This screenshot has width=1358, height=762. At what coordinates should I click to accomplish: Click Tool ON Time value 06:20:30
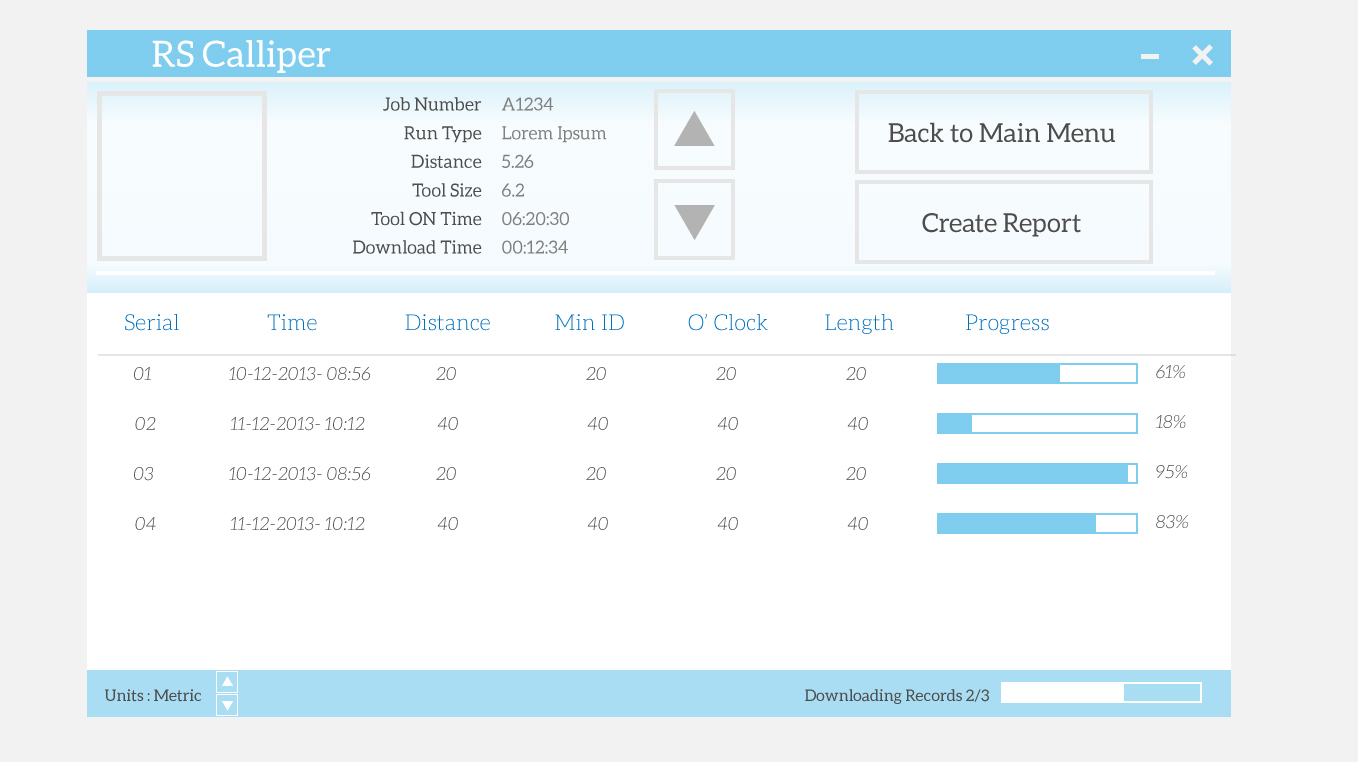535,218
